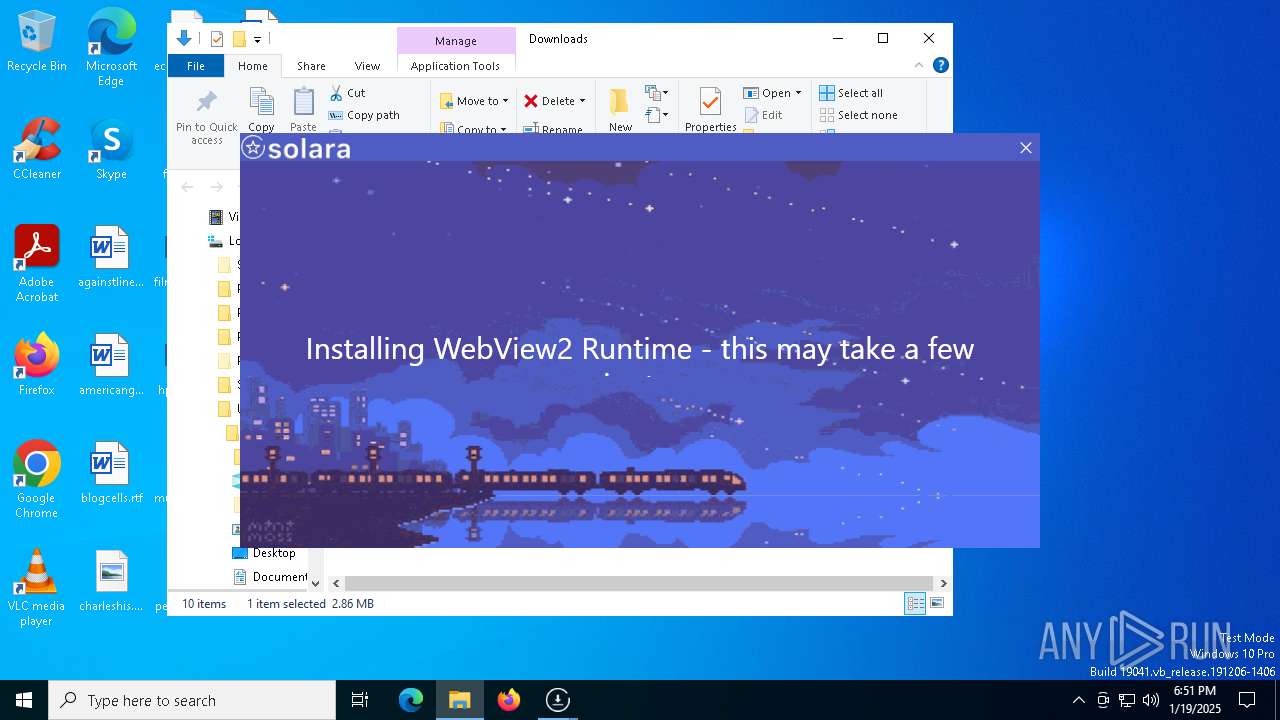Click quick access toolbar New folder icon
Viewport: 1280px width, 720px height.
[x=239, y=39]
